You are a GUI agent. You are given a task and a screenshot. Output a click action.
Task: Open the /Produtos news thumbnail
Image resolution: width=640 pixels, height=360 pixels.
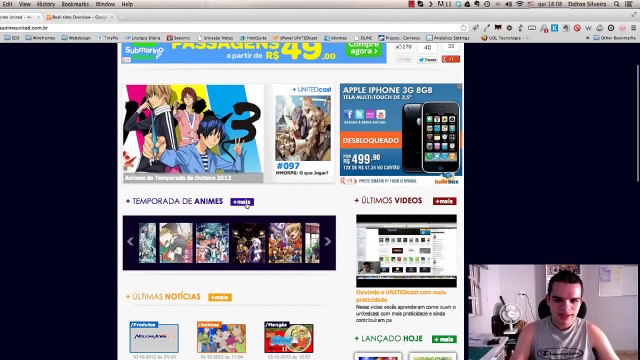(154, 337)
